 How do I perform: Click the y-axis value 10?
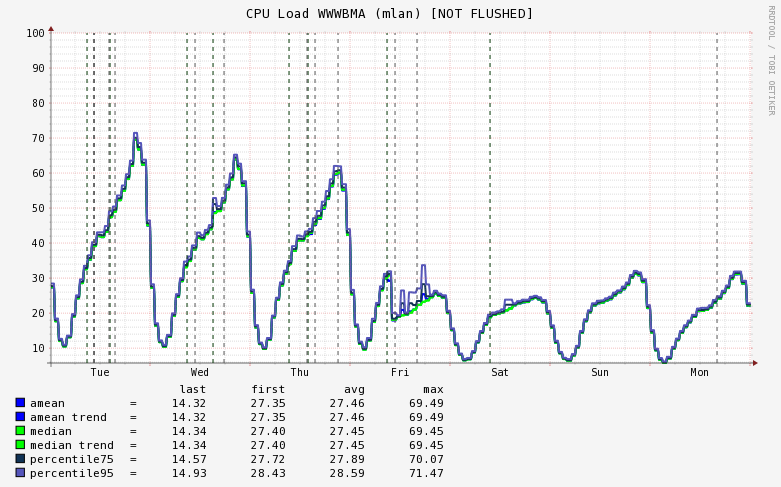[x=38, y=348]
